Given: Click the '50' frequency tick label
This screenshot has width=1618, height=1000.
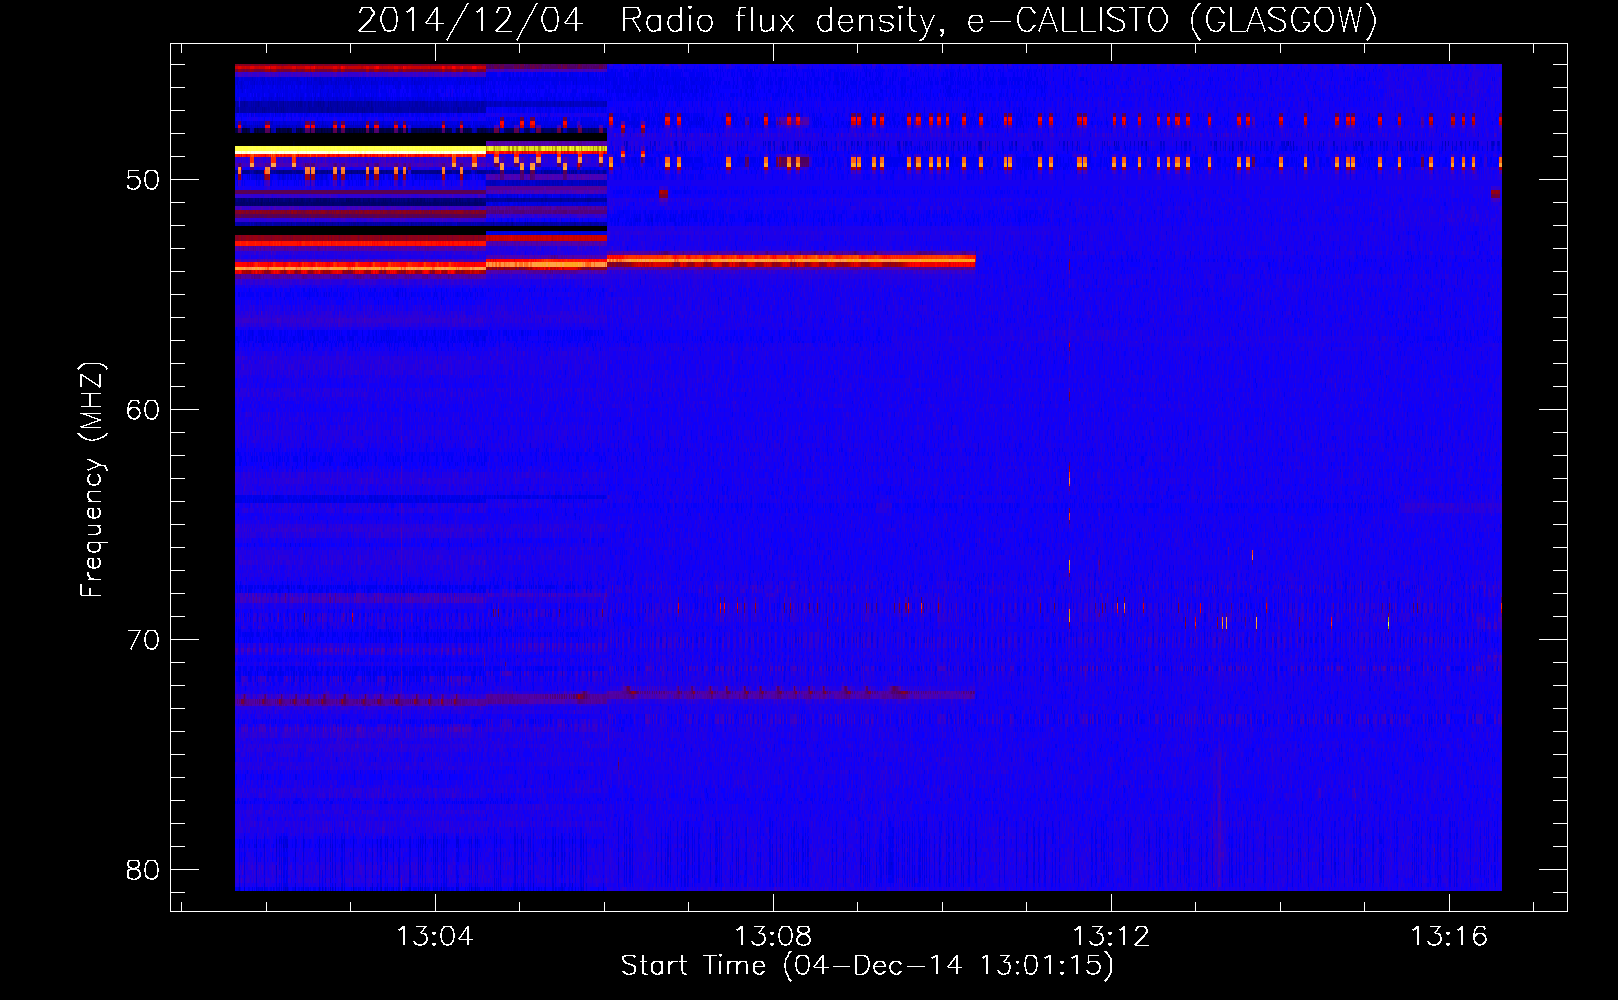Looking at the screenshot, I should pos(143,180).
